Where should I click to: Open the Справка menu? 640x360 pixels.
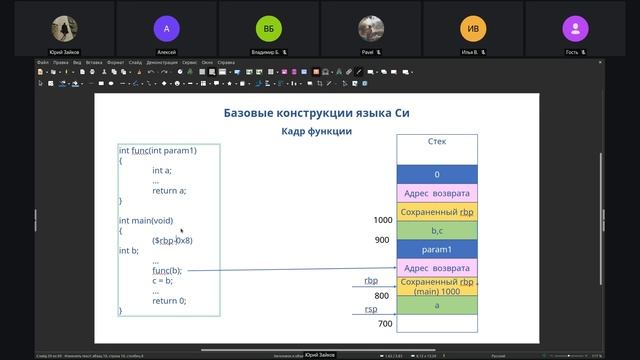[x=226, y=62]
